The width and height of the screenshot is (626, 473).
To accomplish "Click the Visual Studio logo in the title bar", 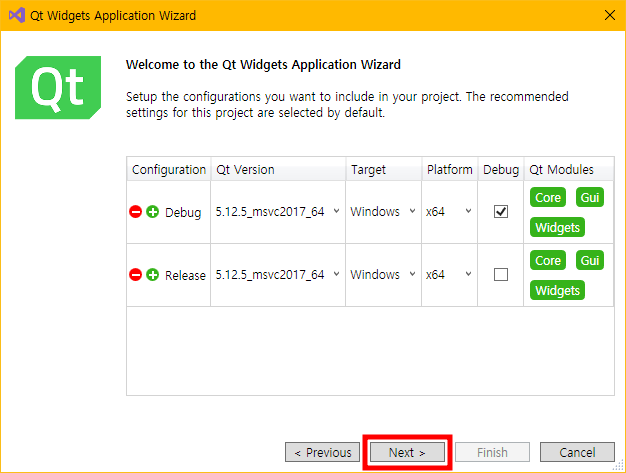I will click(x=17, y=15).
